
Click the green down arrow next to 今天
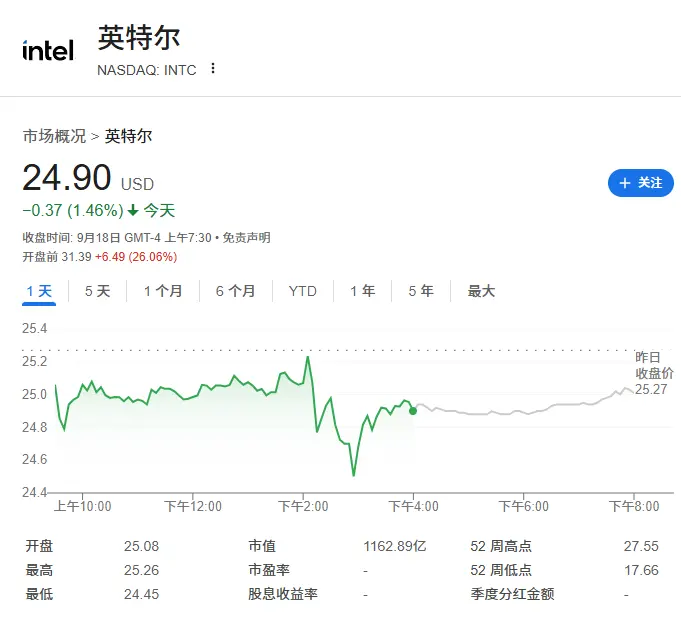(x=133, y=211)
